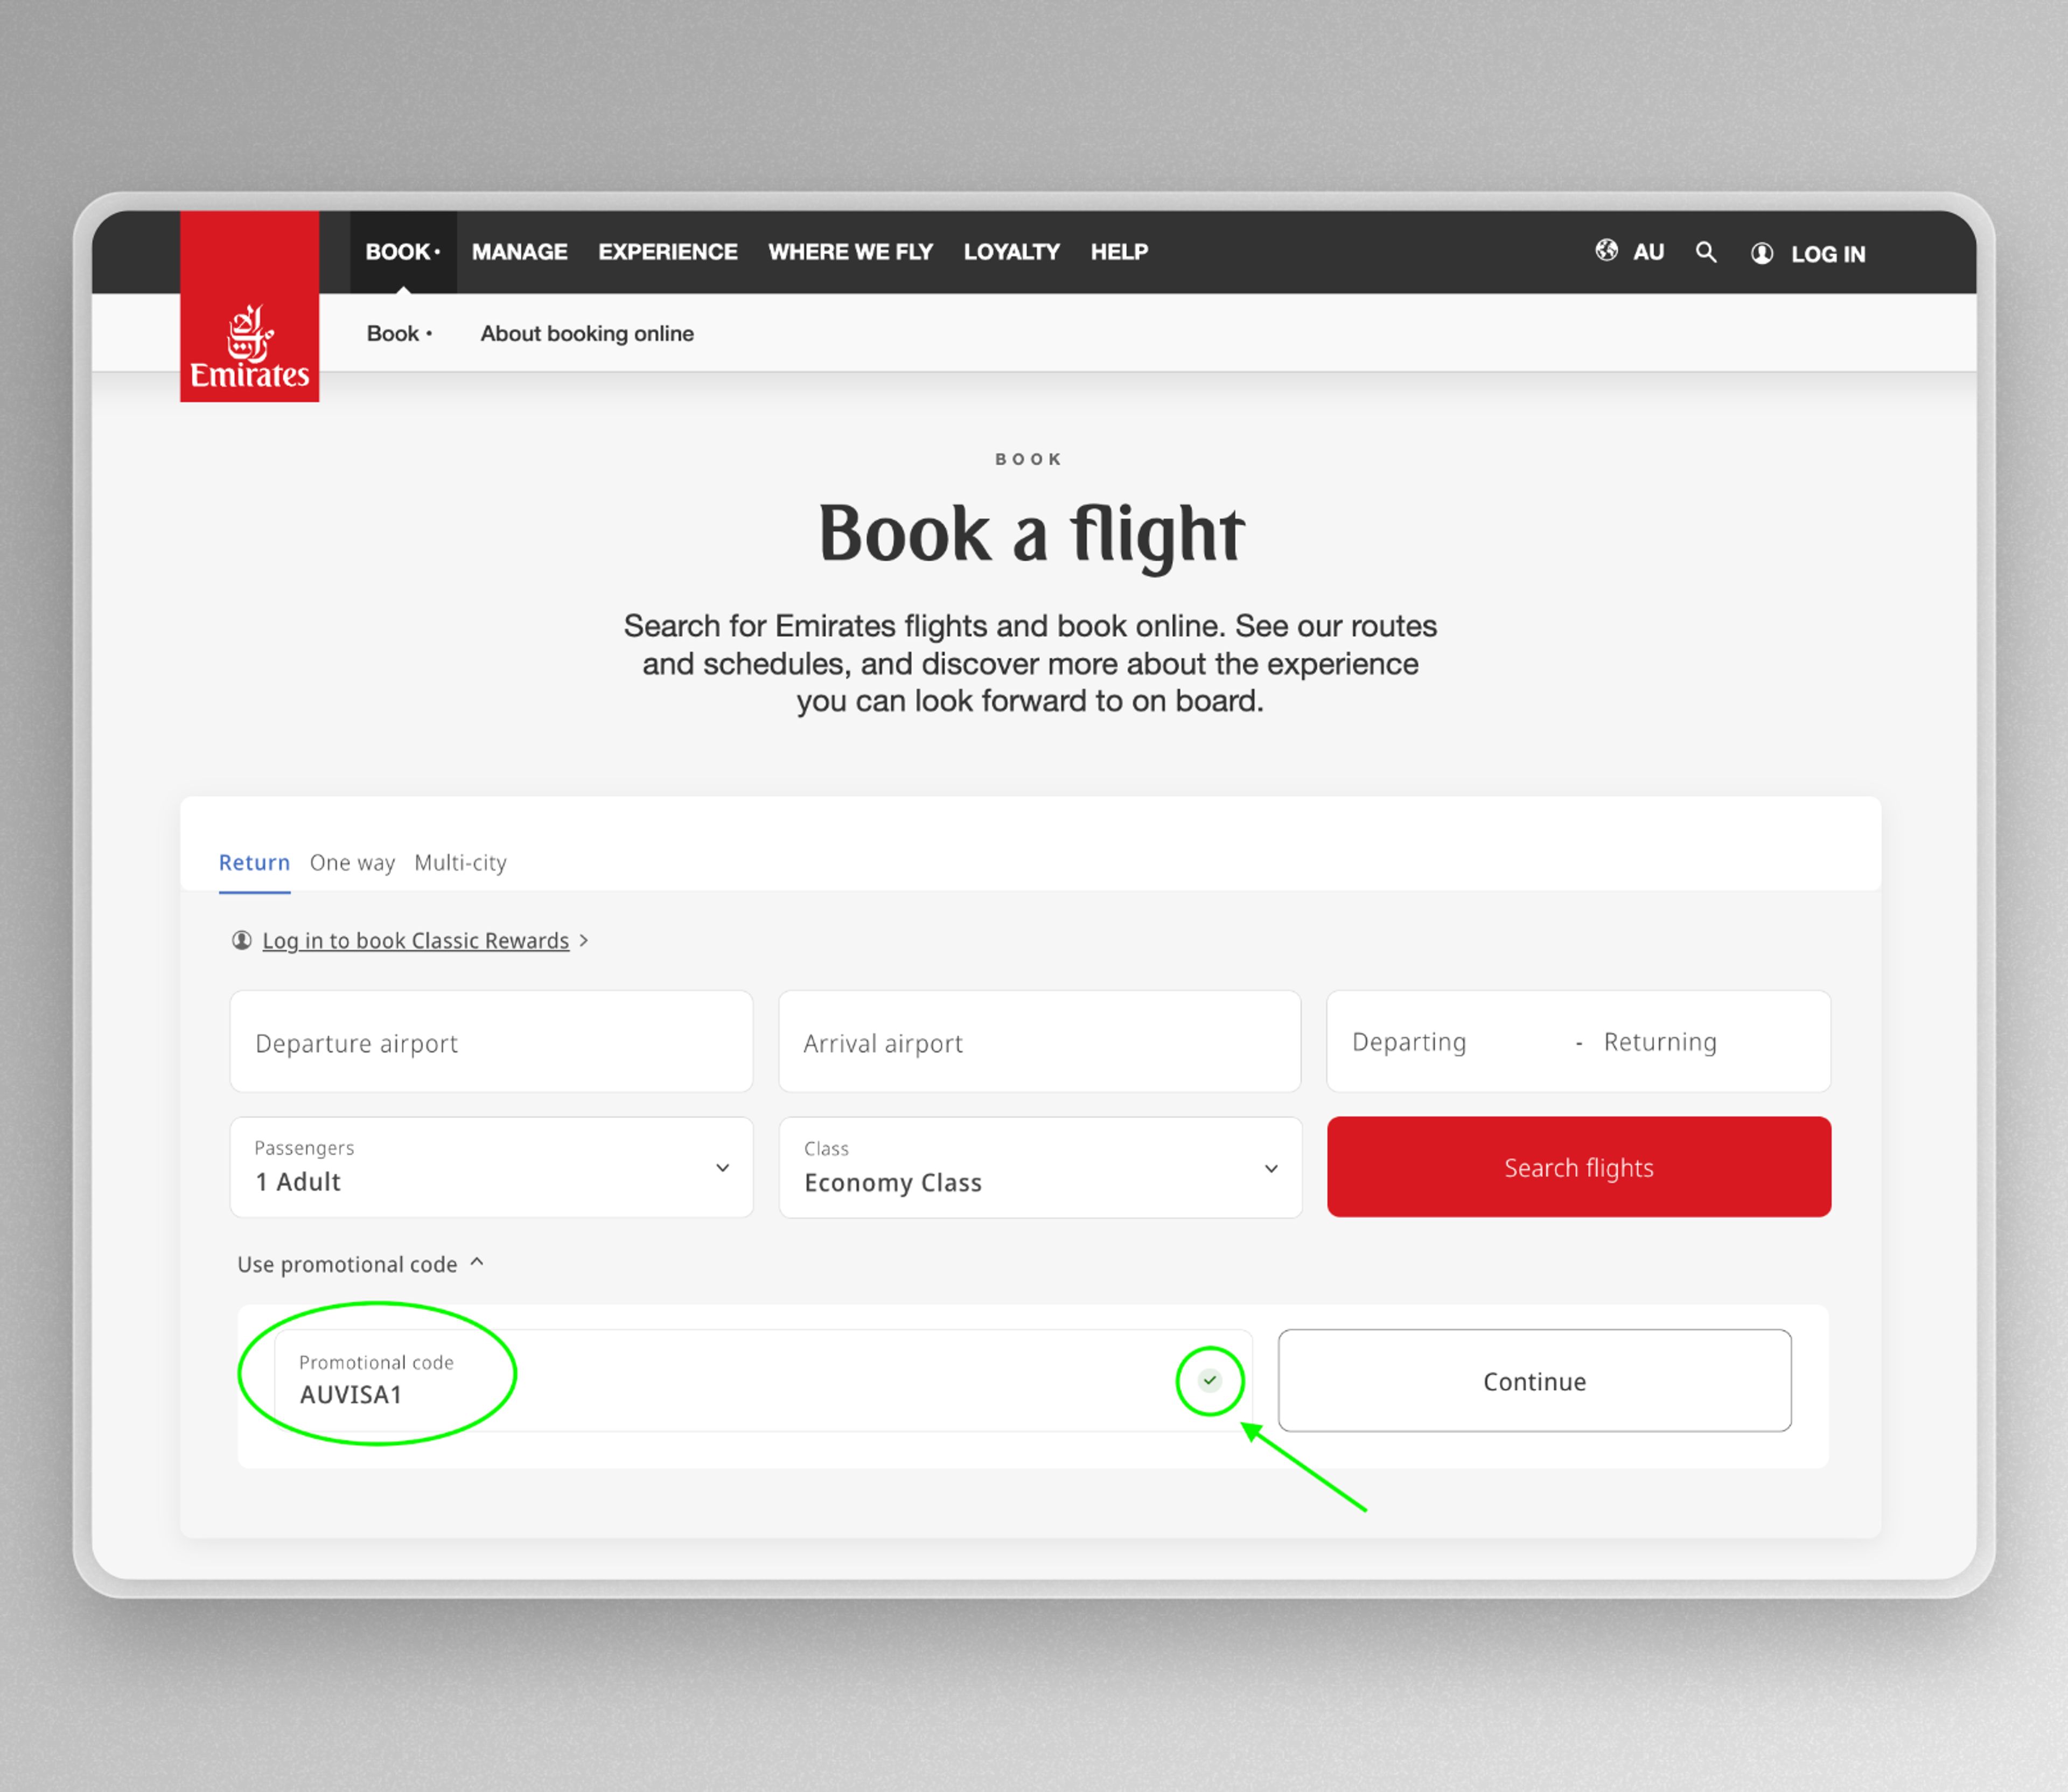Open the Class Economy dropdown
Viewport: 2068px width, 1792px height.
[x=1040, y=1167]
